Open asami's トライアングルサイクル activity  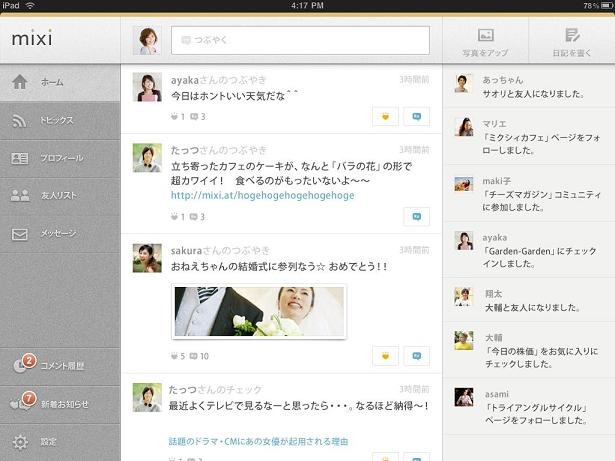click(x=529, y=407)
